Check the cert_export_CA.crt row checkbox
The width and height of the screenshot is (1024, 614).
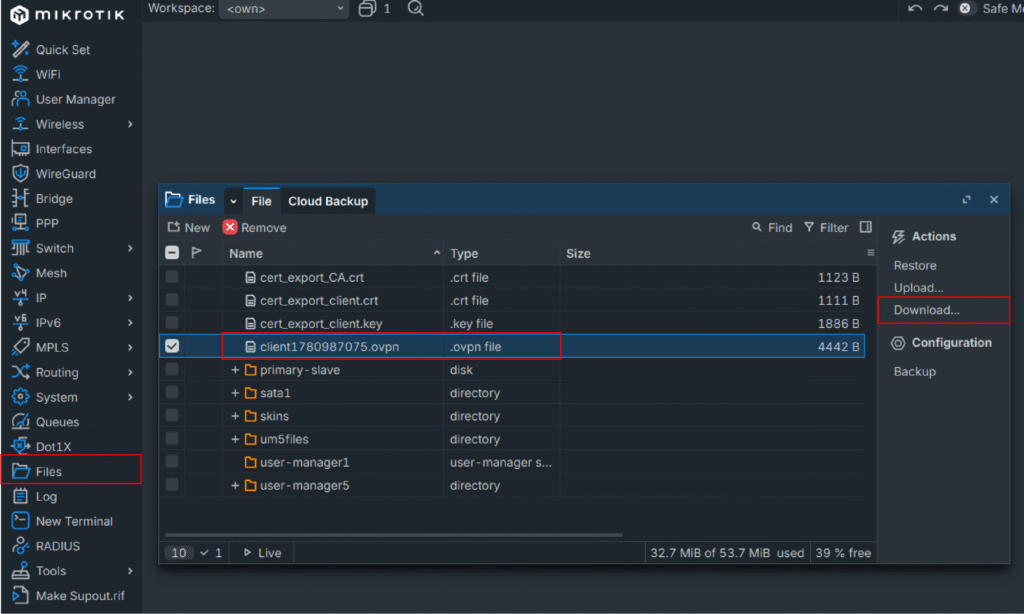point(172,277)
